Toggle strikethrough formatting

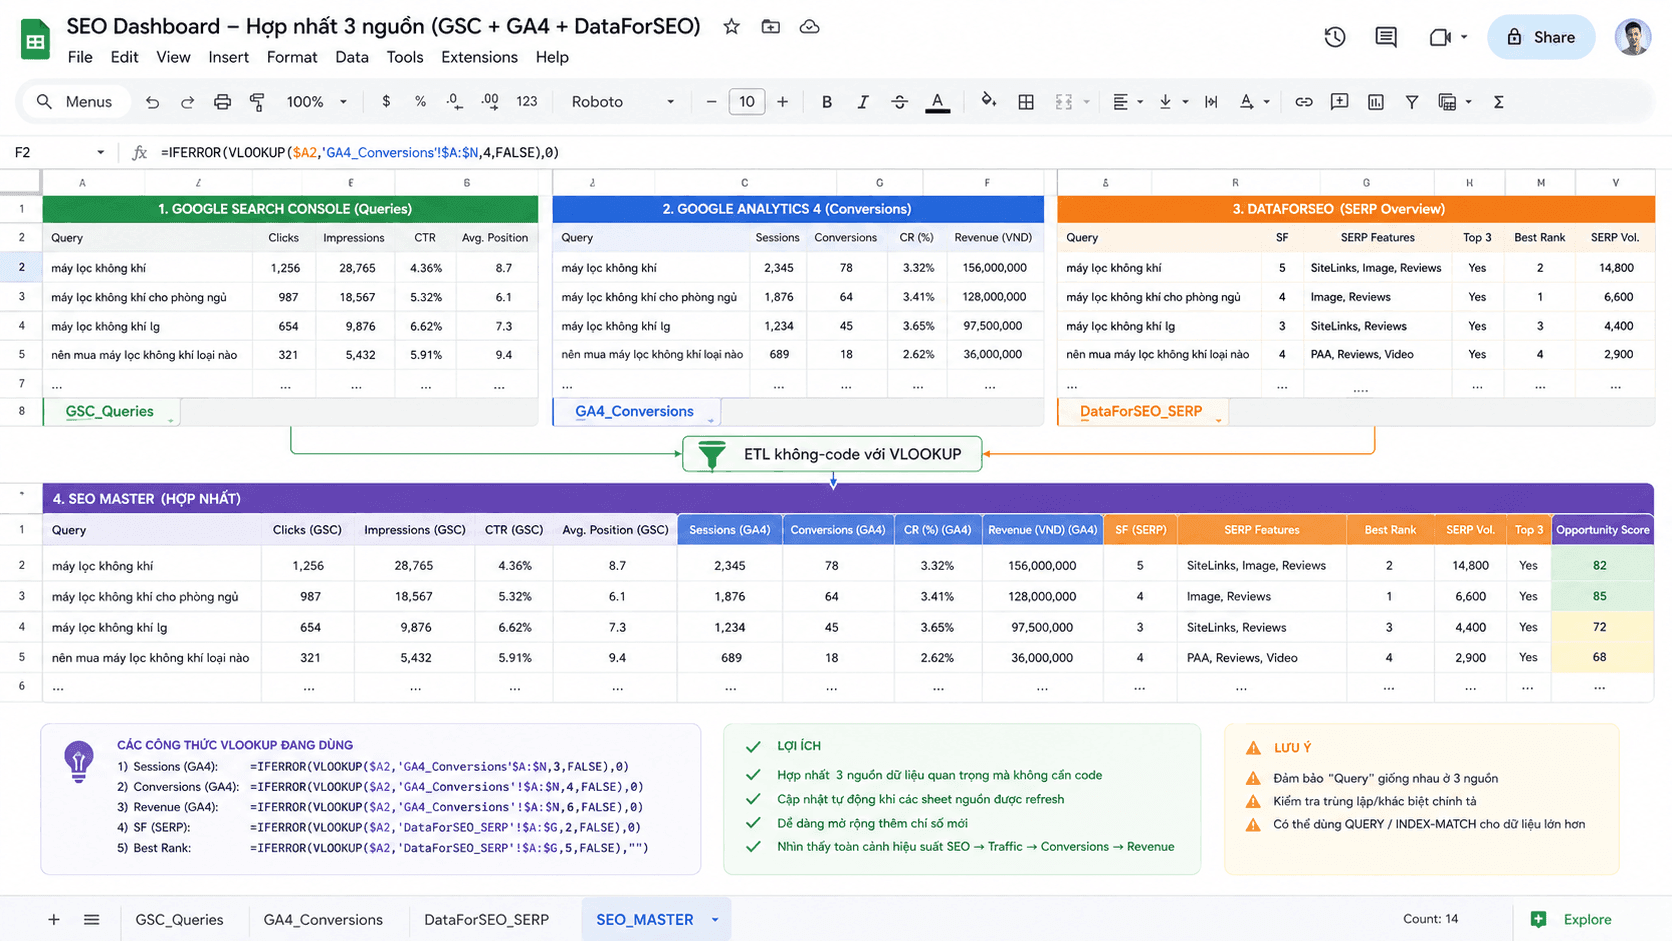point(899,102)
